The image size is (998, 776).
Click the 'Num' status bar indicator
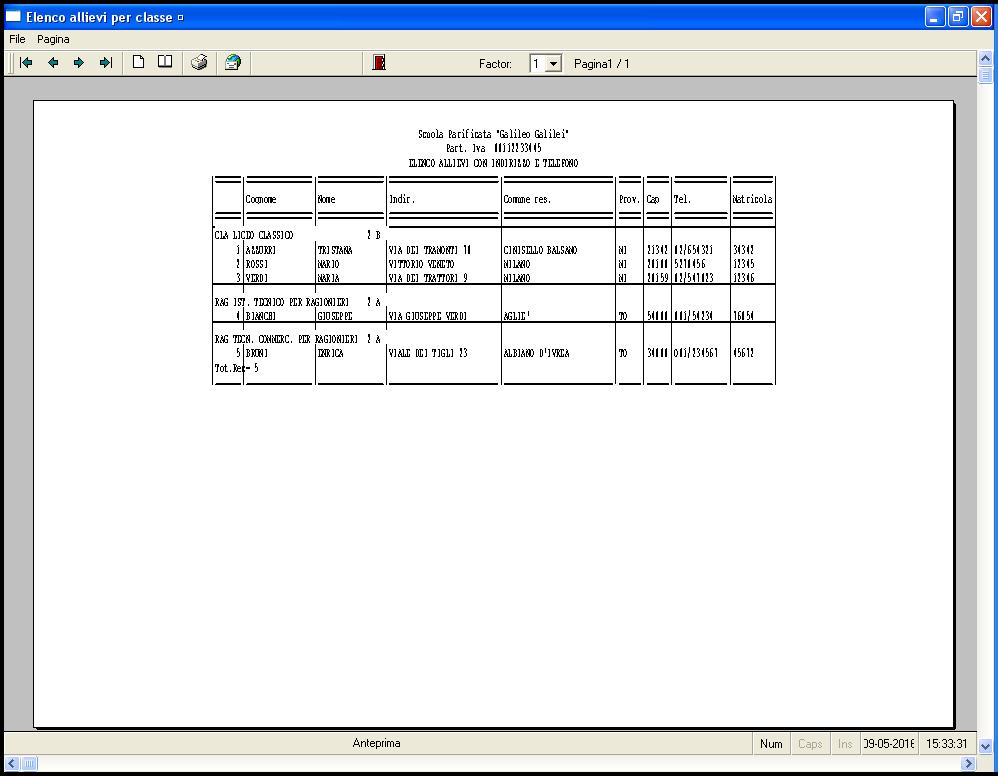[x=771, y=744]
